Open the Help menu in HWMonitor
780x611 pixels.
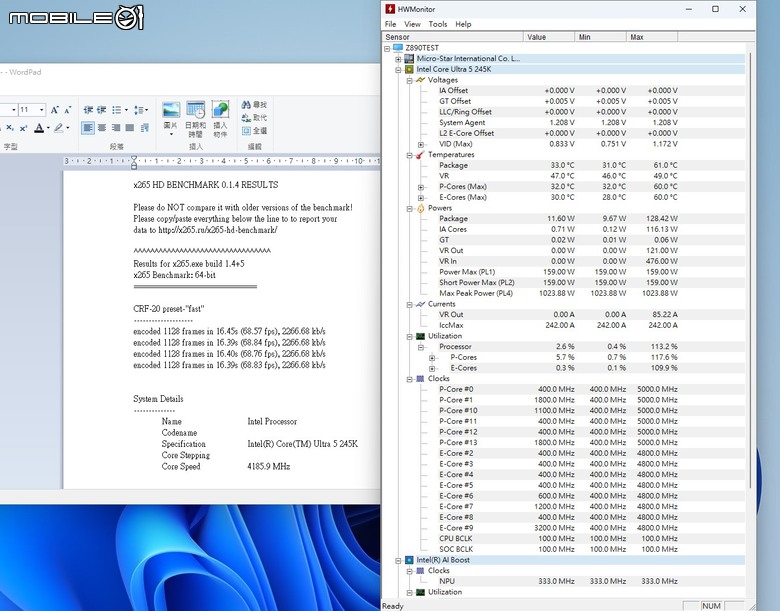click(463, 24)
